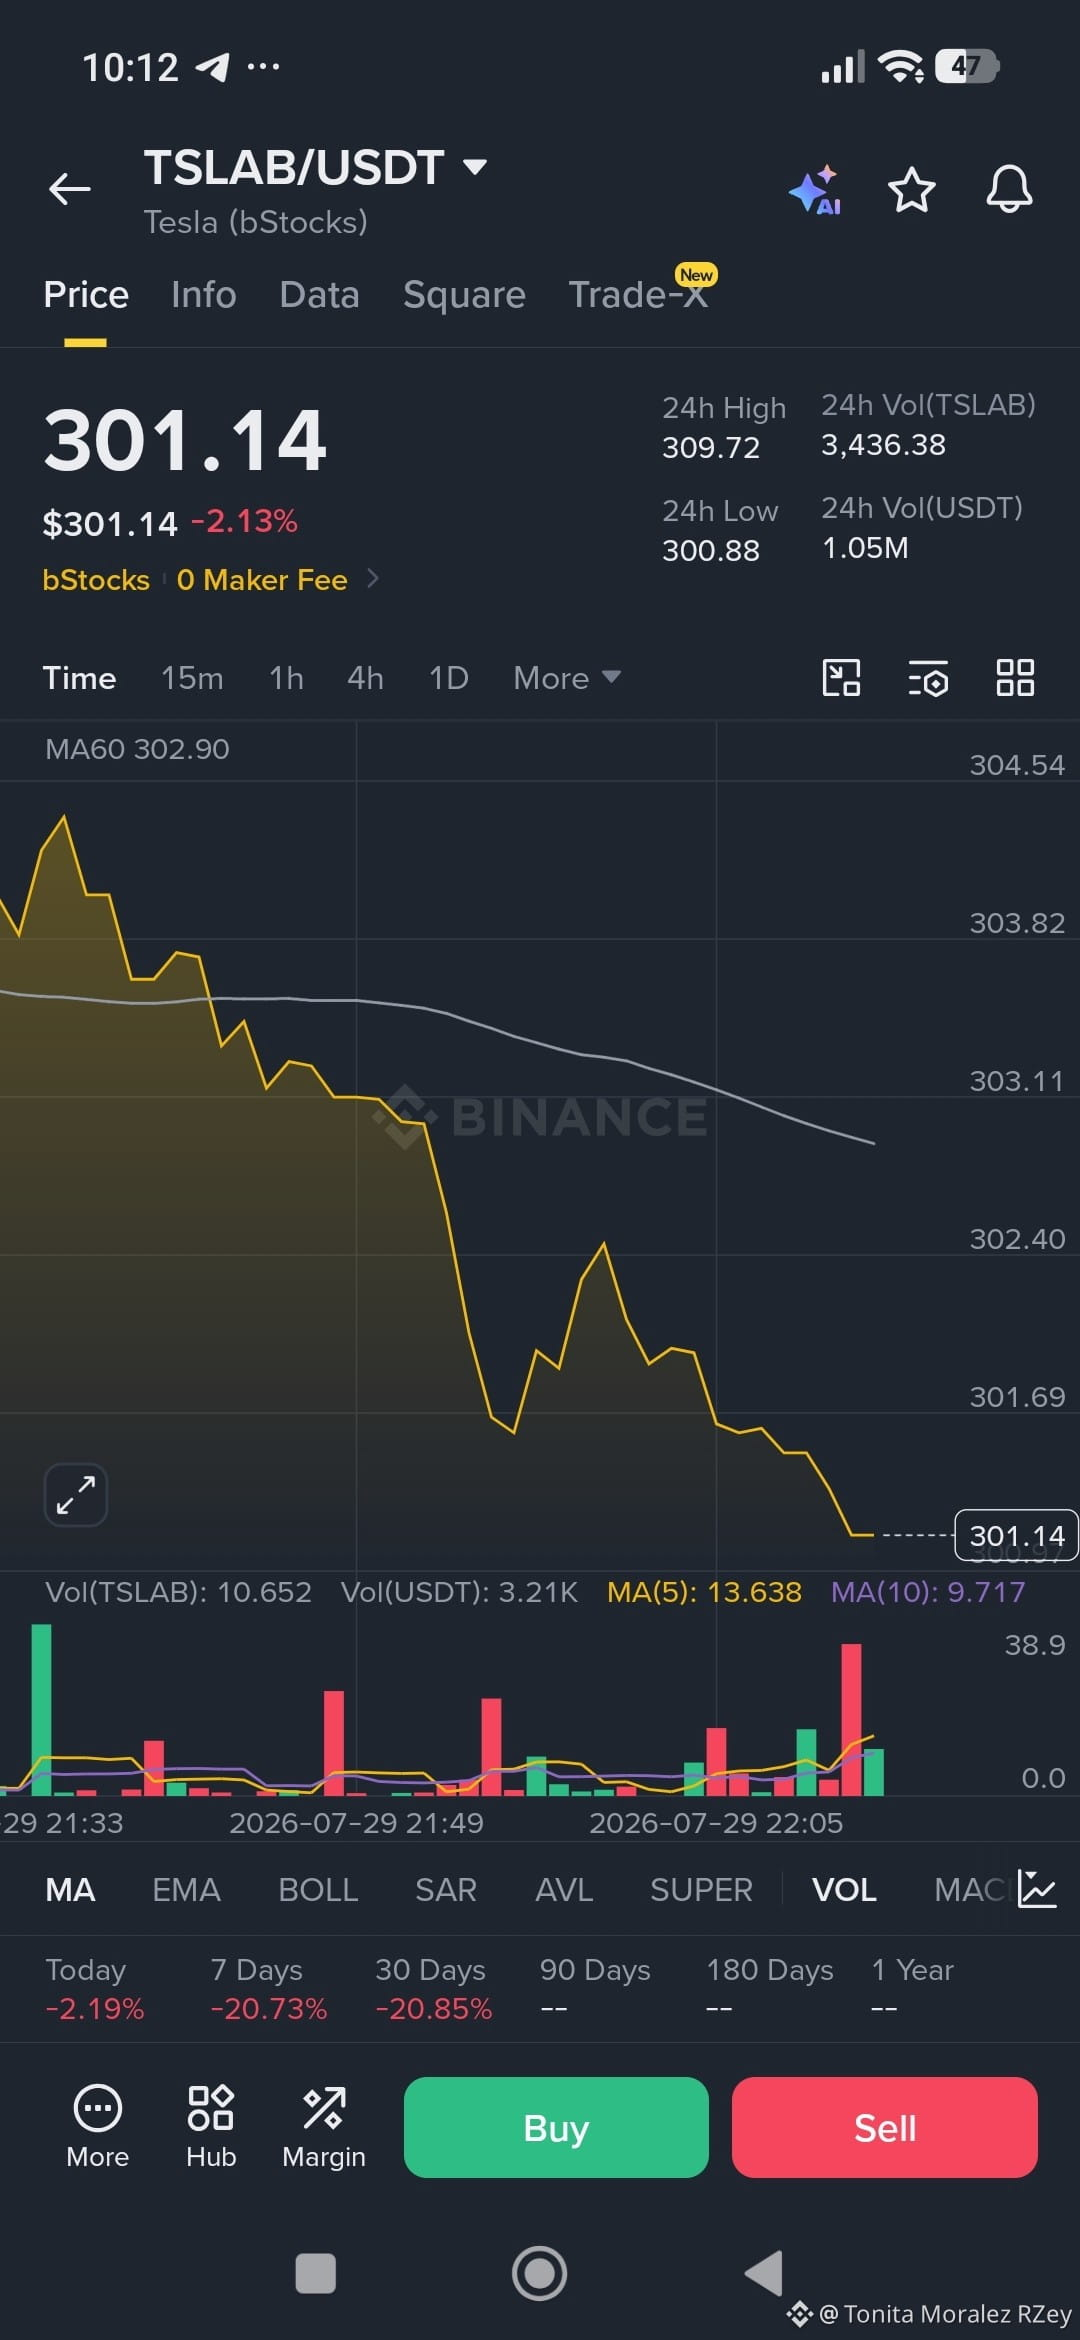Tap Android home circle button
The width and height of the screenshot is (1080, 2340).
tap(539, 2273)
